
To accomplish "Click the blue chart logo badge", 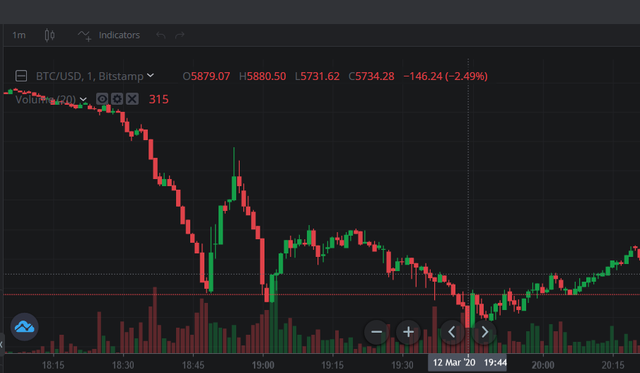I will 24,327.
